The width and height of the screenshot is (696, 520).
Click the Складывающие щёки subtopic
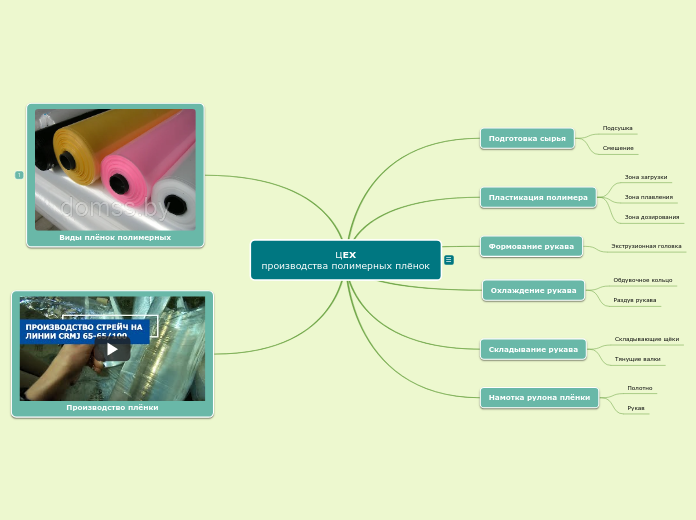click(647, 339)
